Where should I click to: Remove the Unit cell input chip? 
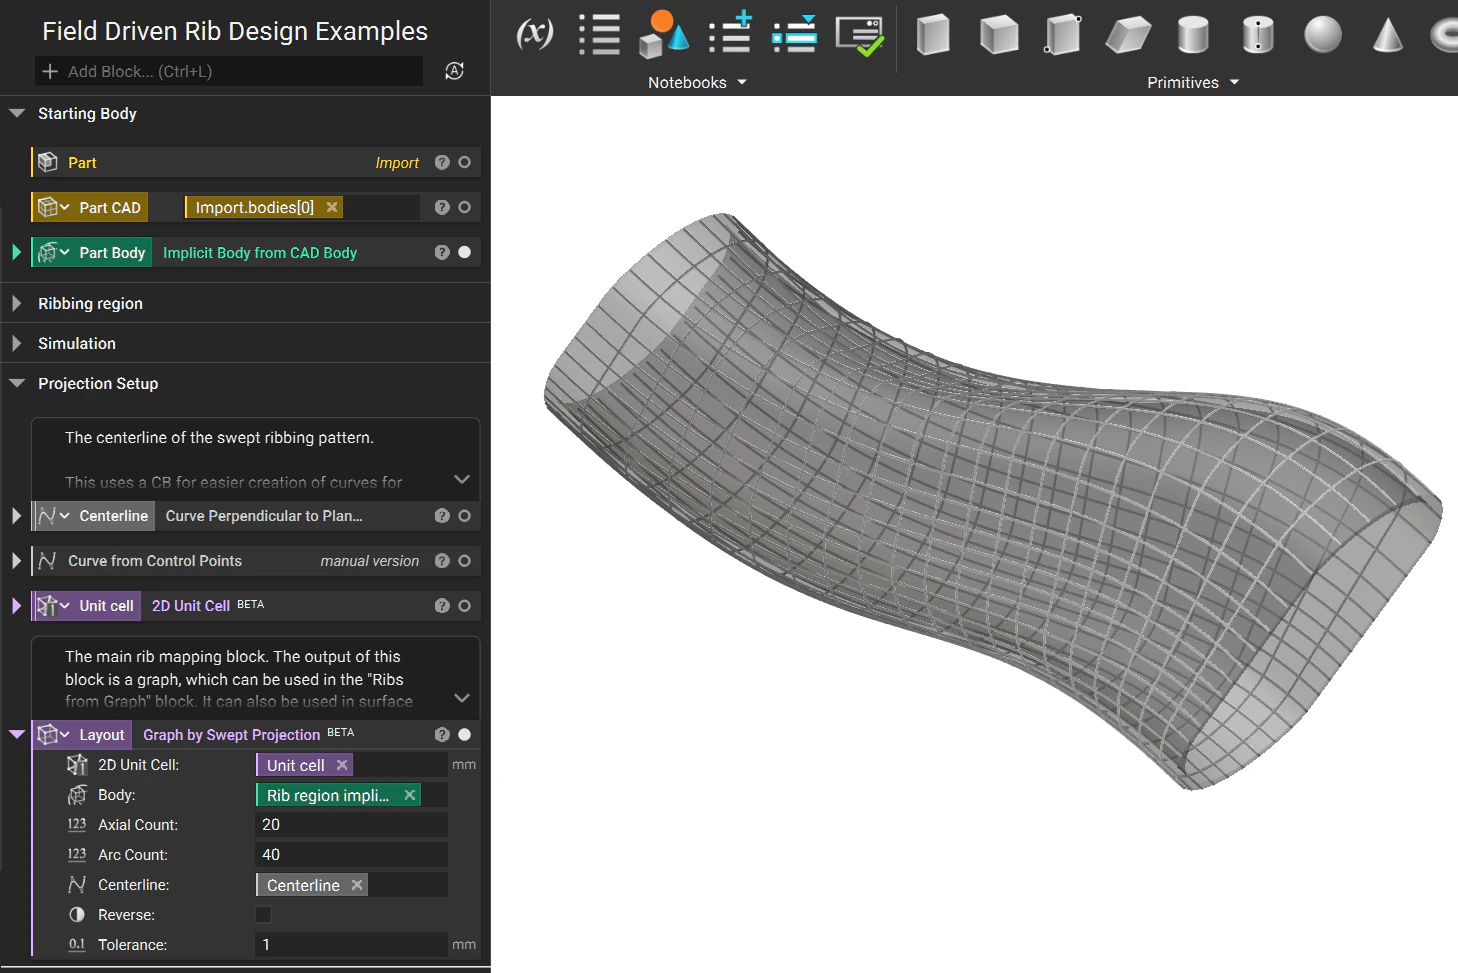[x=342, y=765]
